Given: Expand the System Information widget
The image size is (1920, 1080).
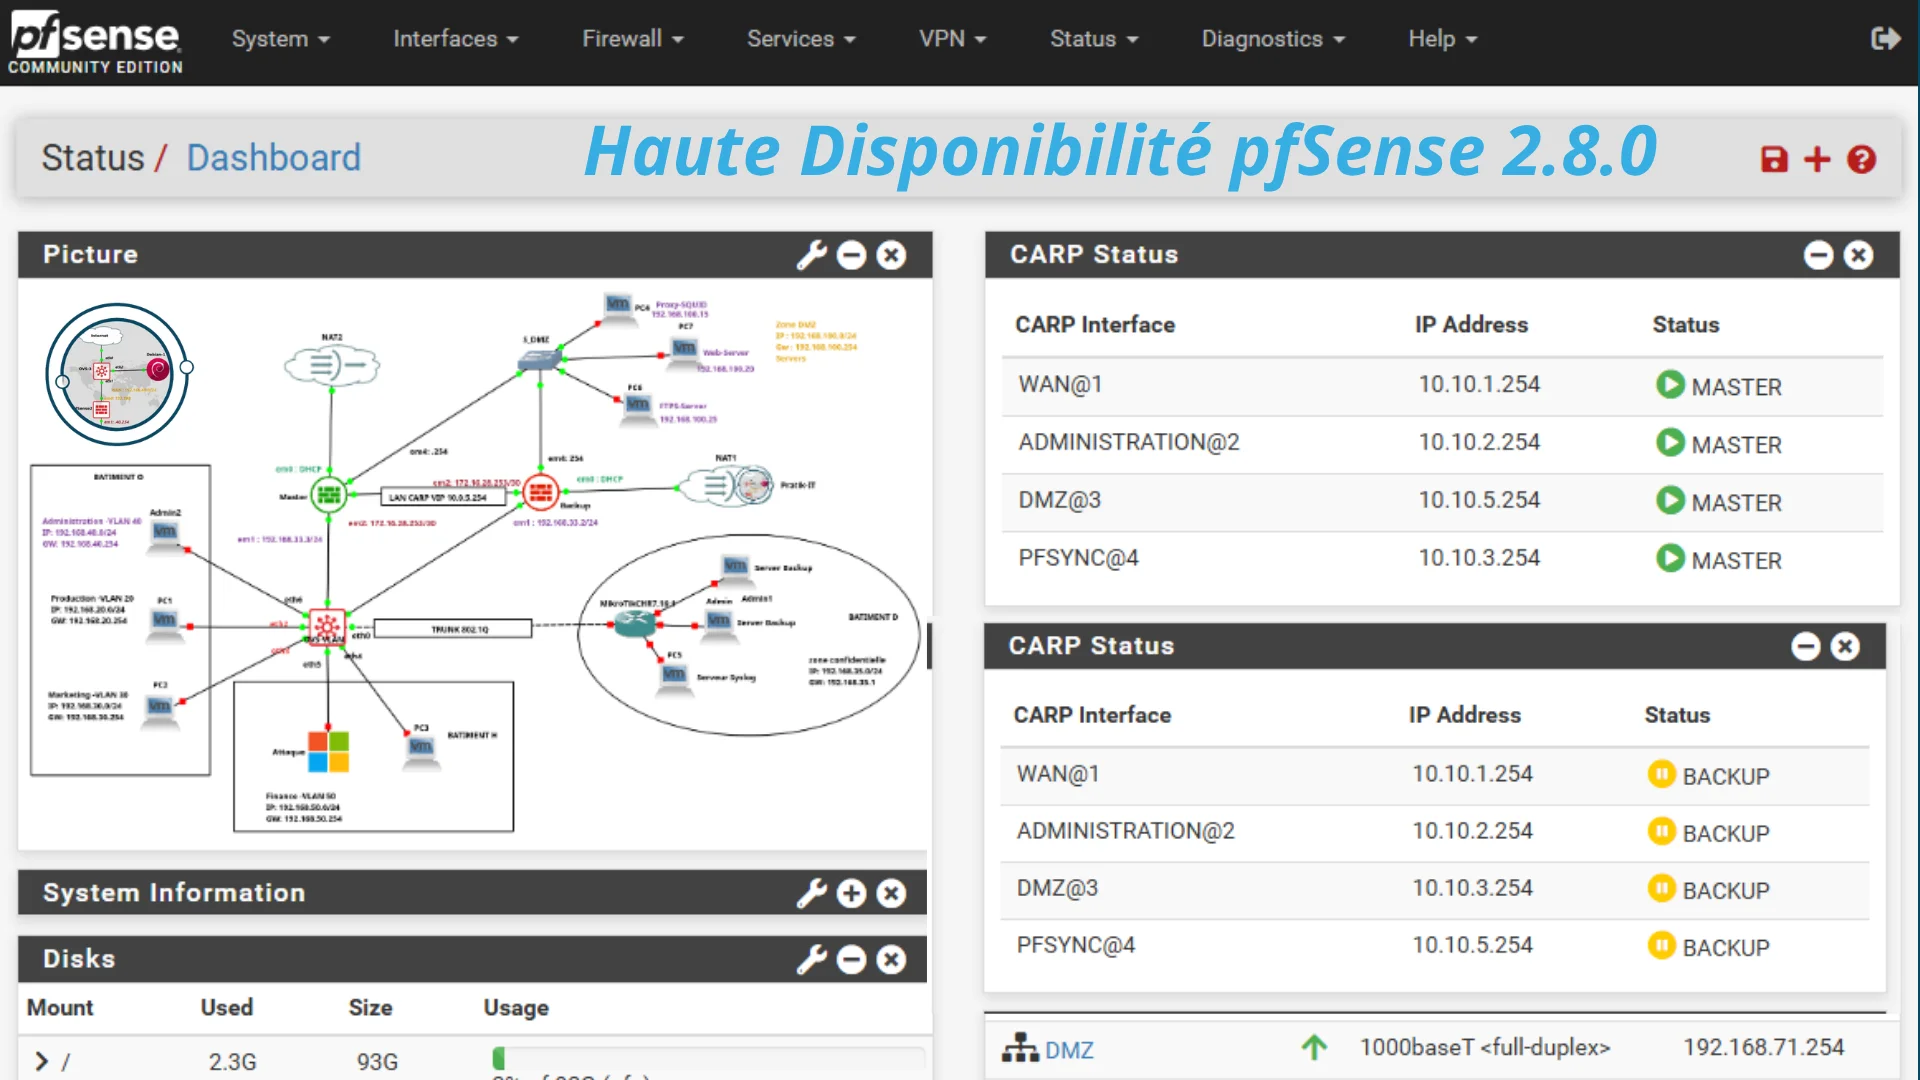Looking at the screenshot, I should point(851,893).
